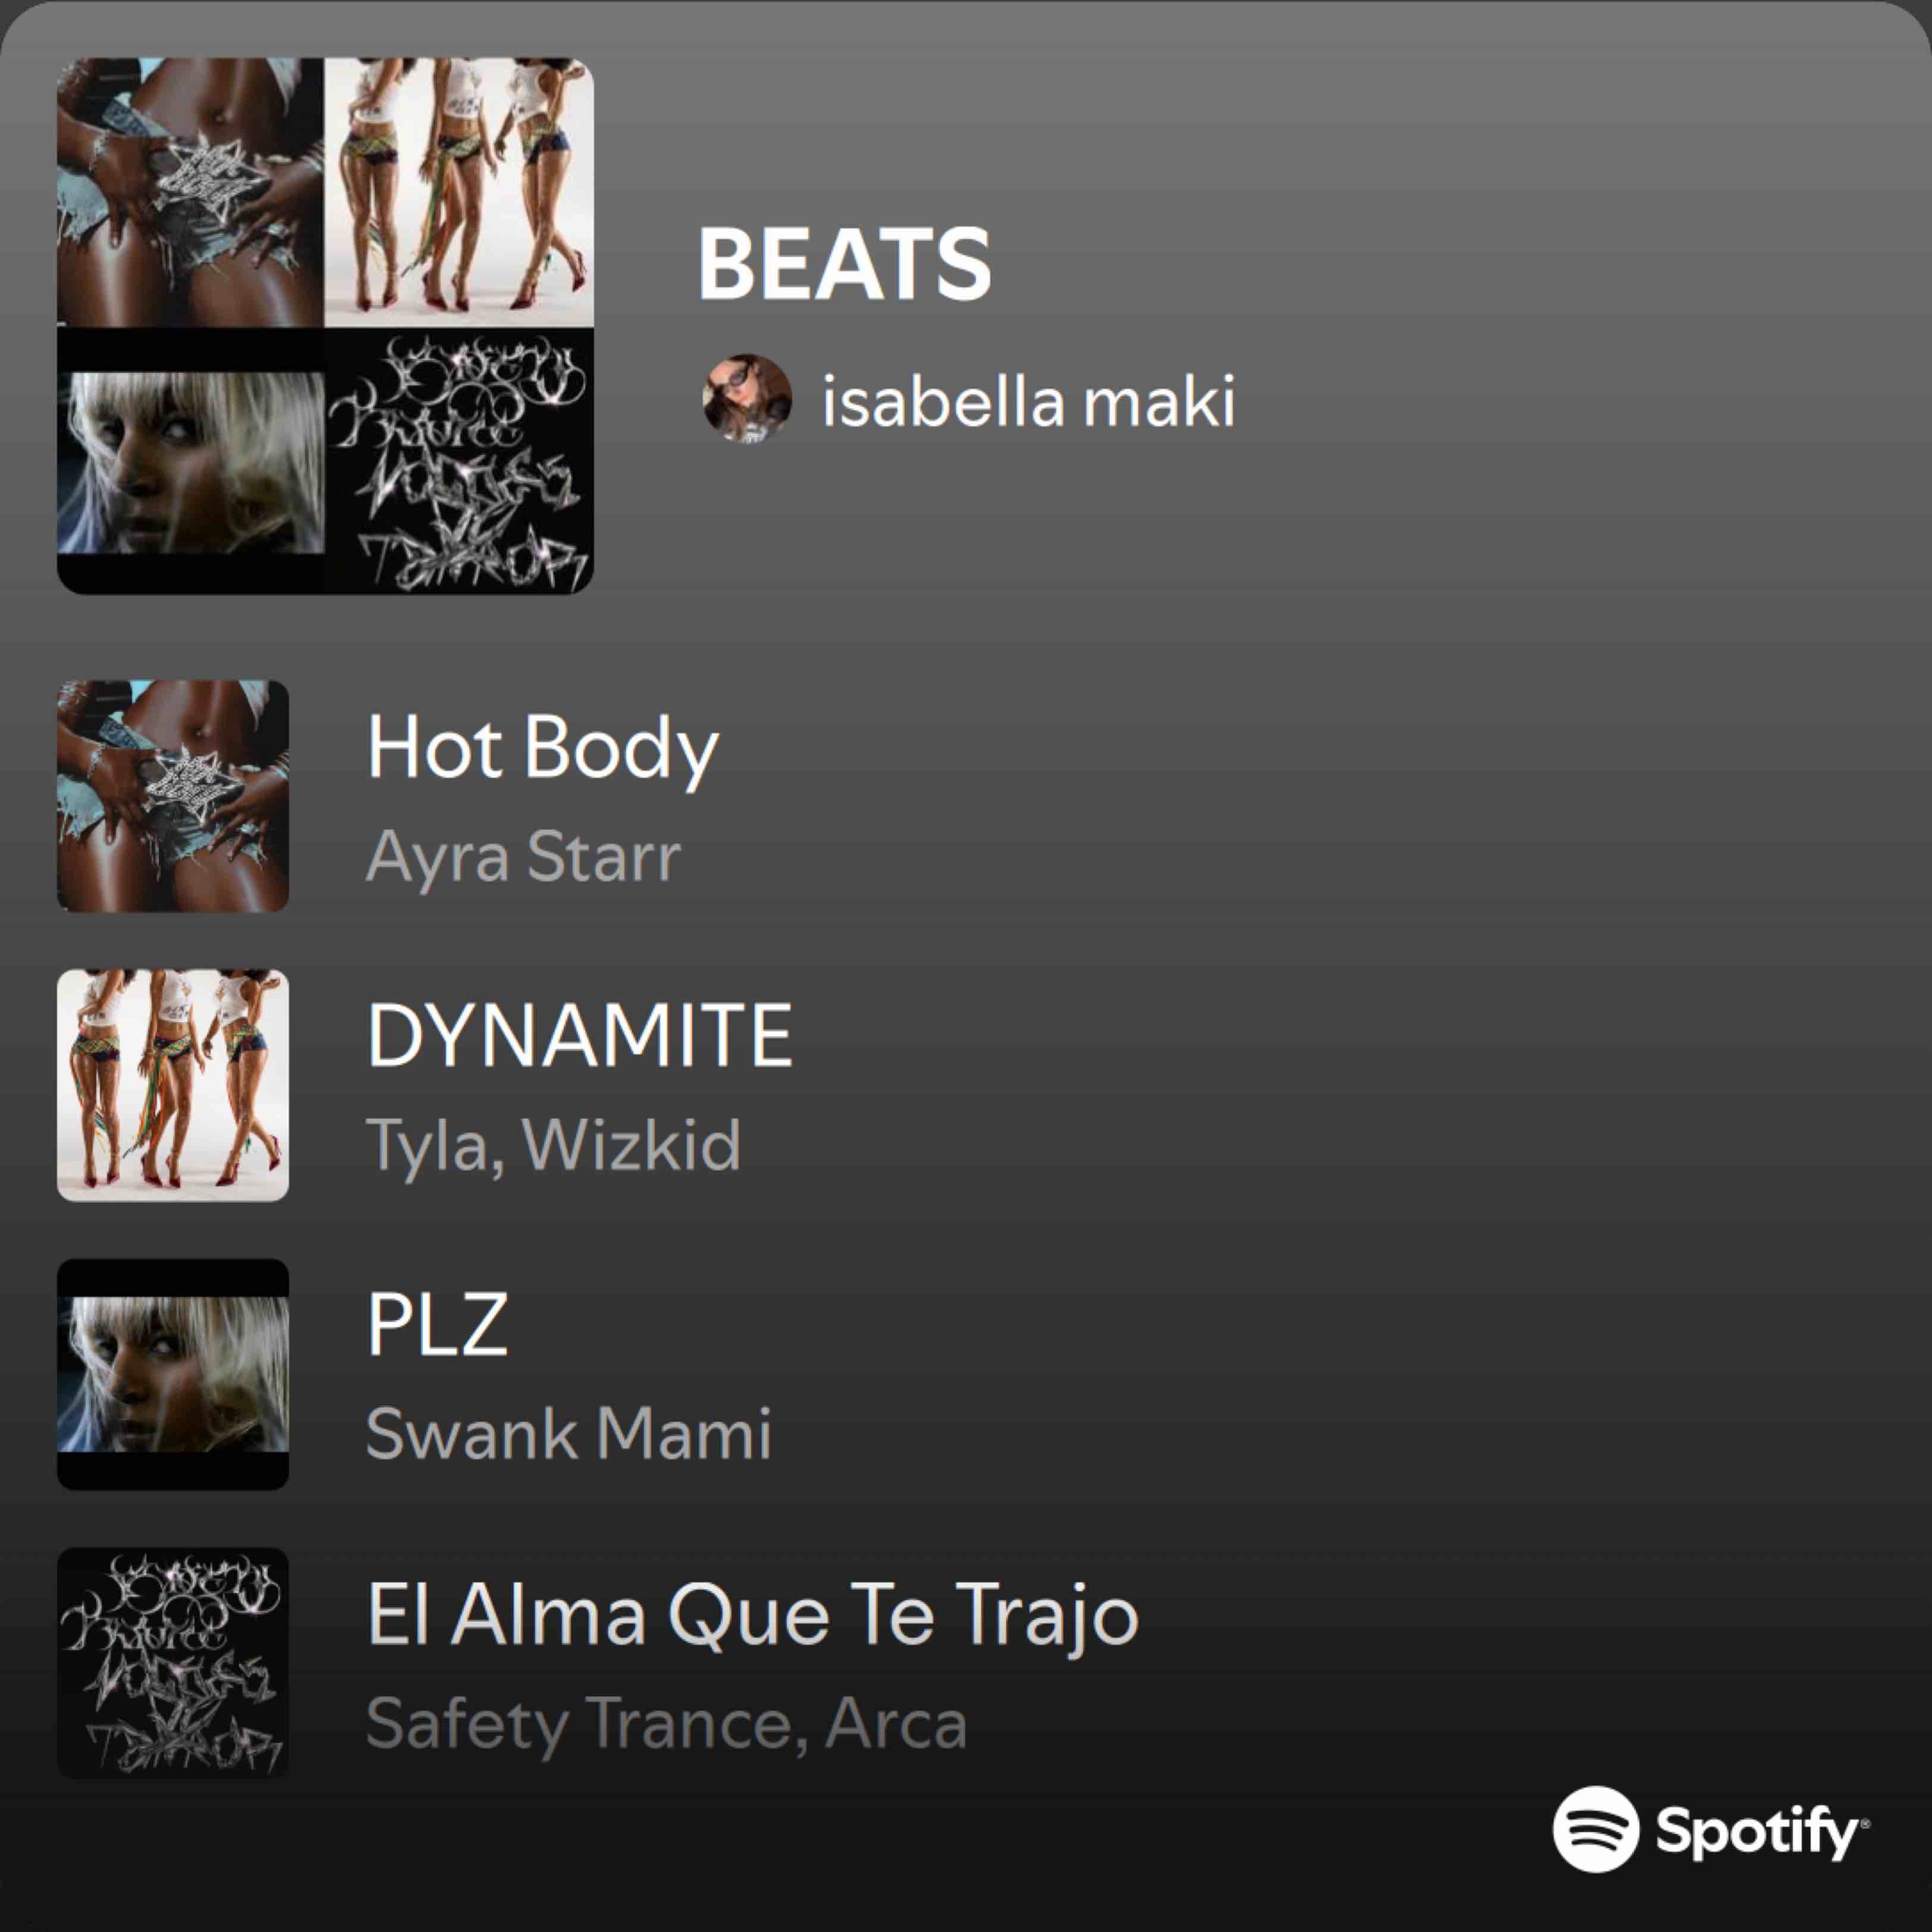
Task: Open the Hot Body album cover
Action: click(173, 796)
